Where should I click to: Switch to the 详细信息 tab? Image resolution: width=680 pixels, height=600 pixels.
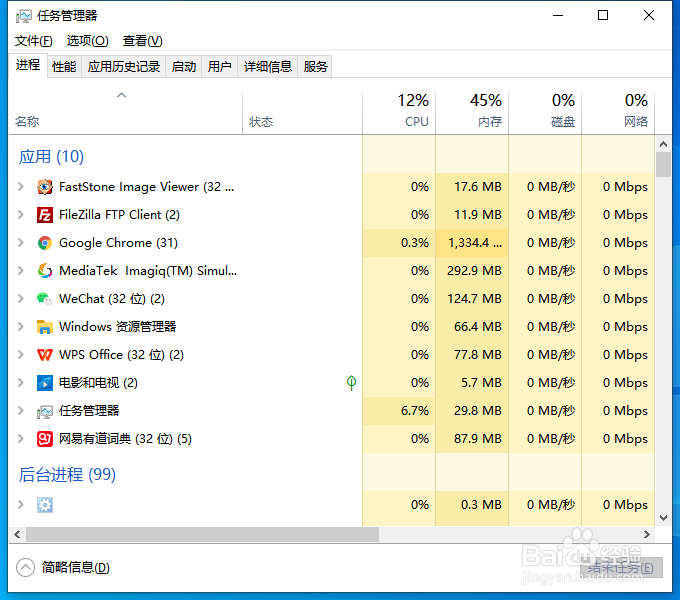pyautogui.click(x=268, y=66)
